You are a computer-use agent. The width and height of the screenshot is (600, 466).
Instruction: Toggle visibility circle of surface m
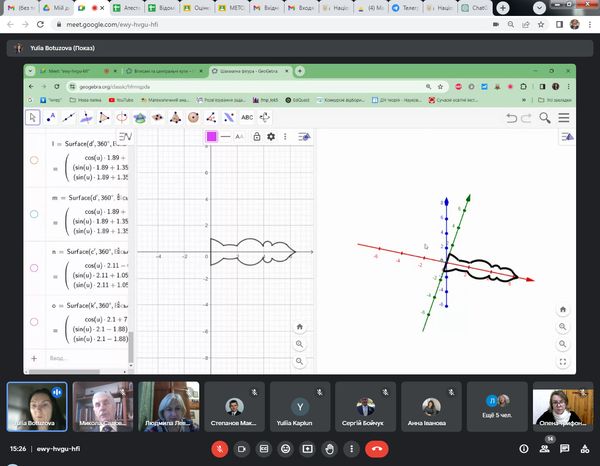[x=34, y=214]
